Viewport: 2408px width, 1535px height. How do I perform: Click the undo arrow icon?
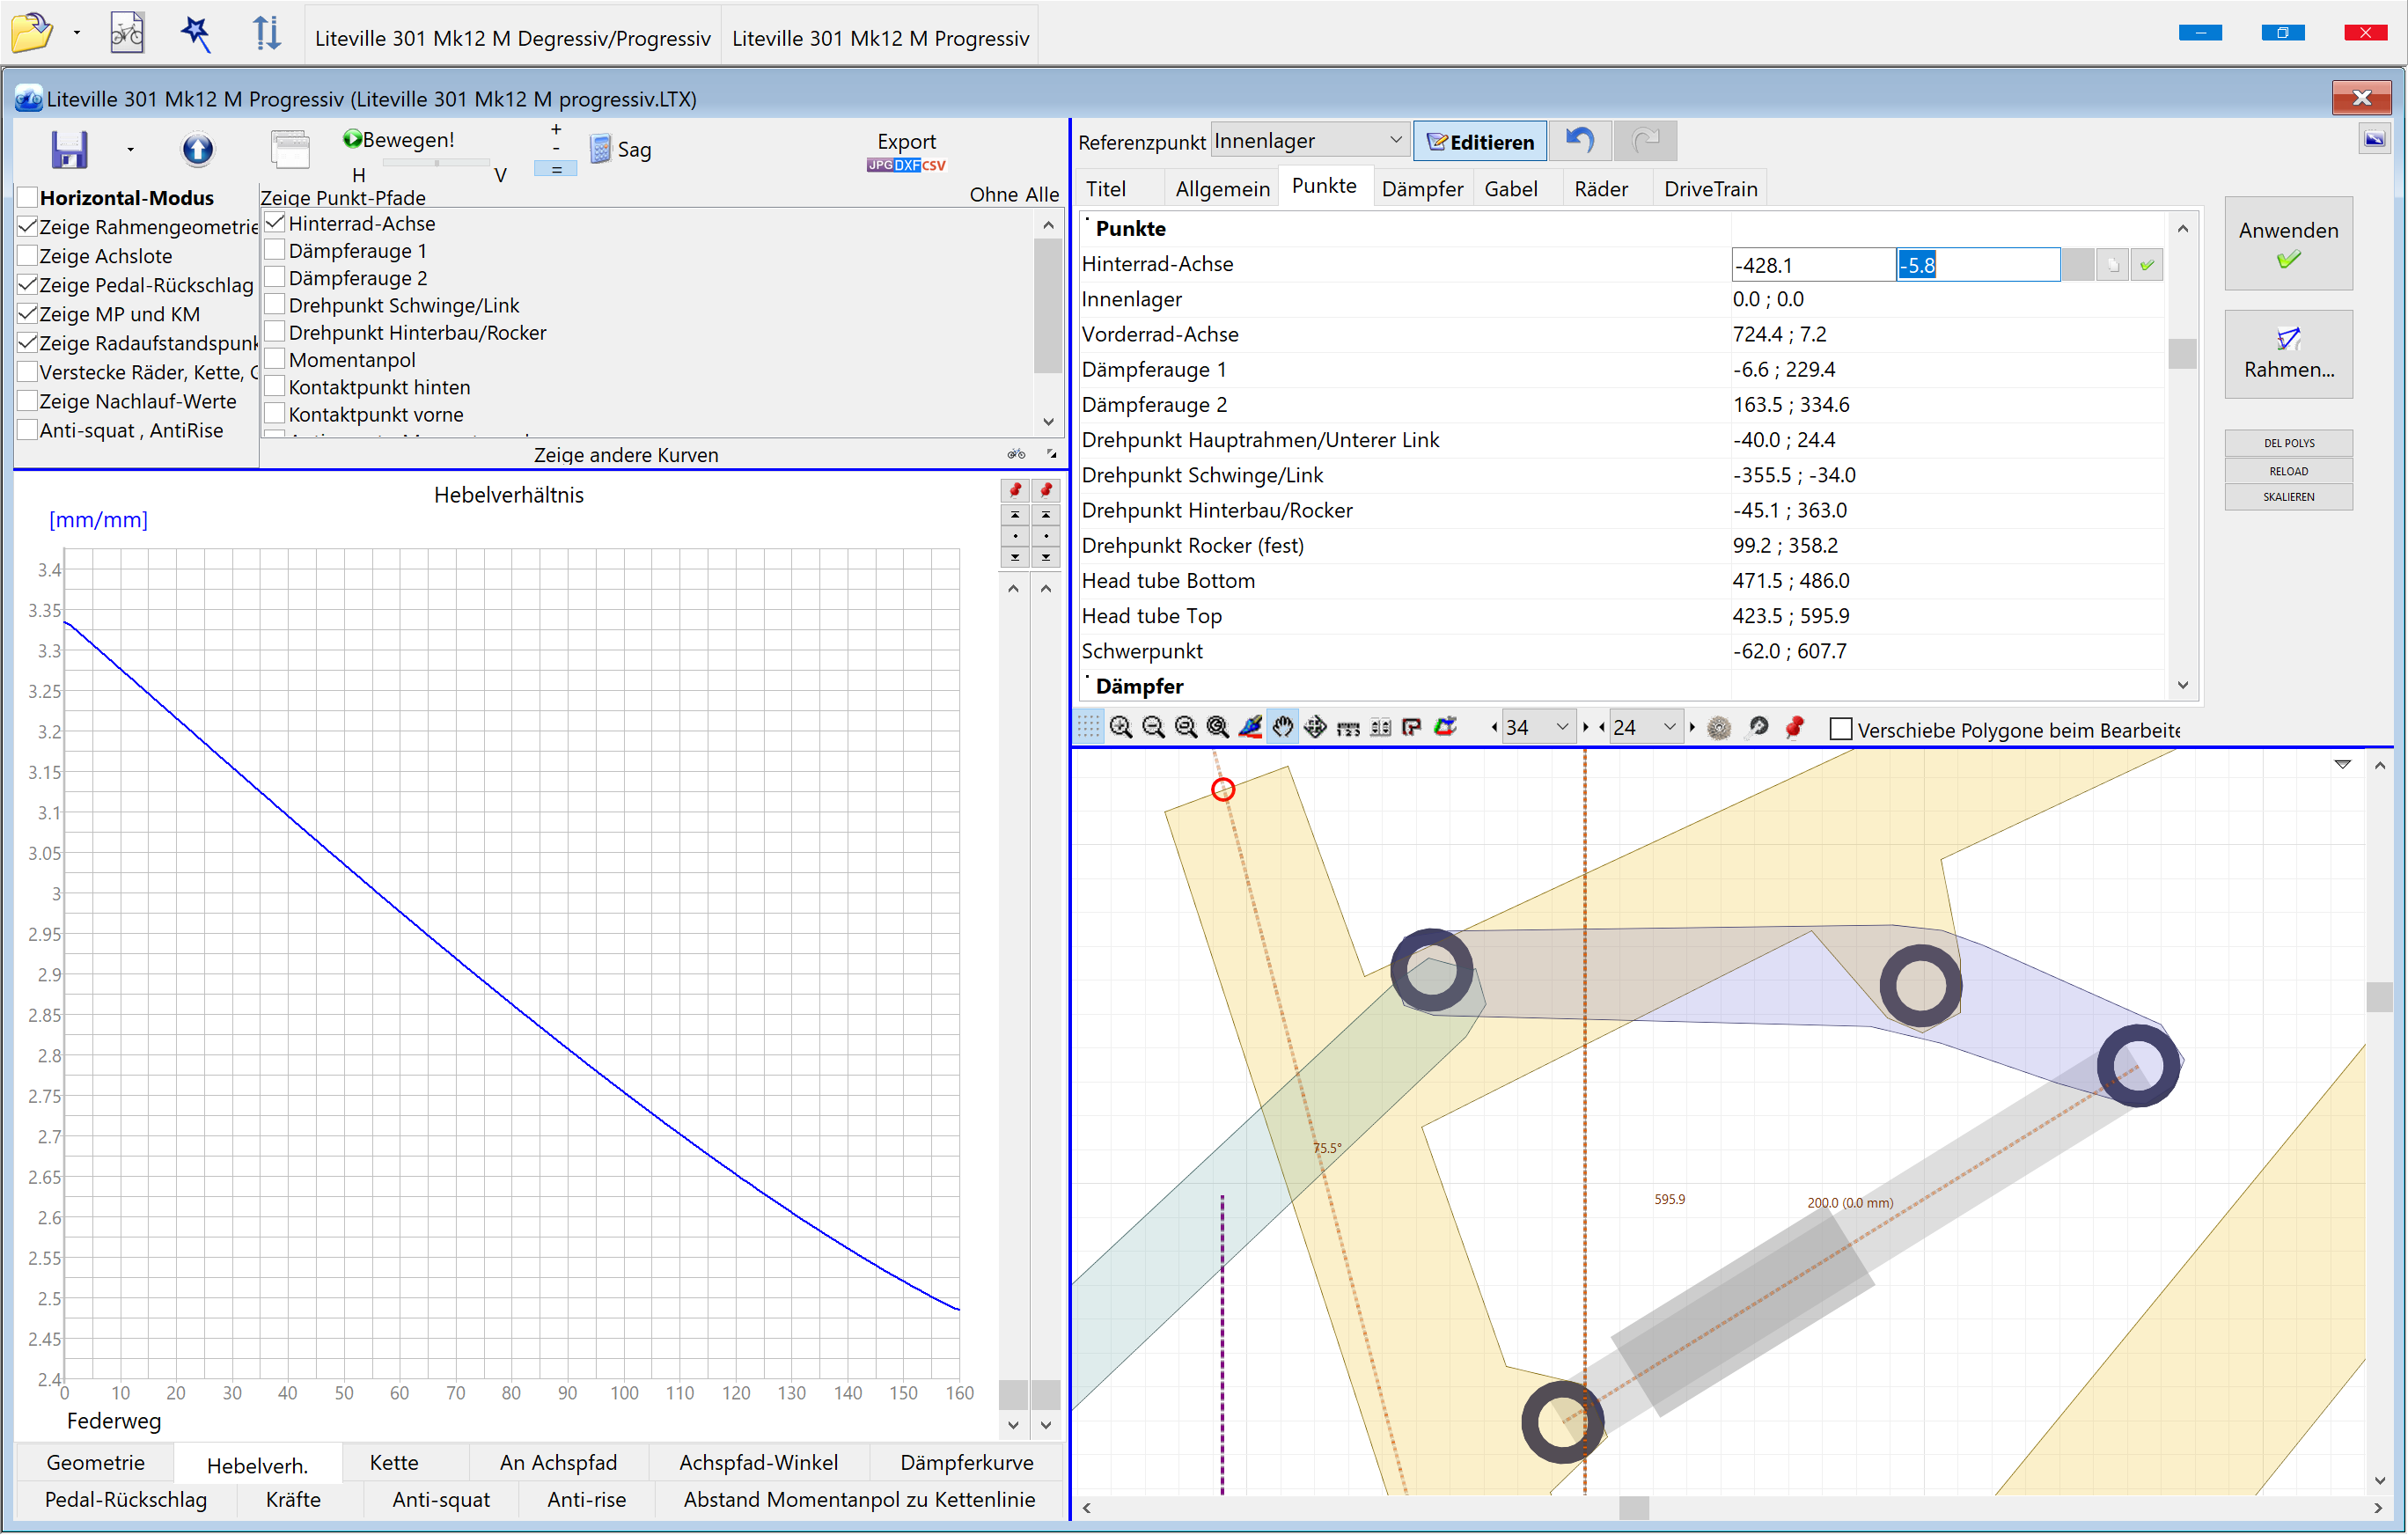tap(1579, 141)
